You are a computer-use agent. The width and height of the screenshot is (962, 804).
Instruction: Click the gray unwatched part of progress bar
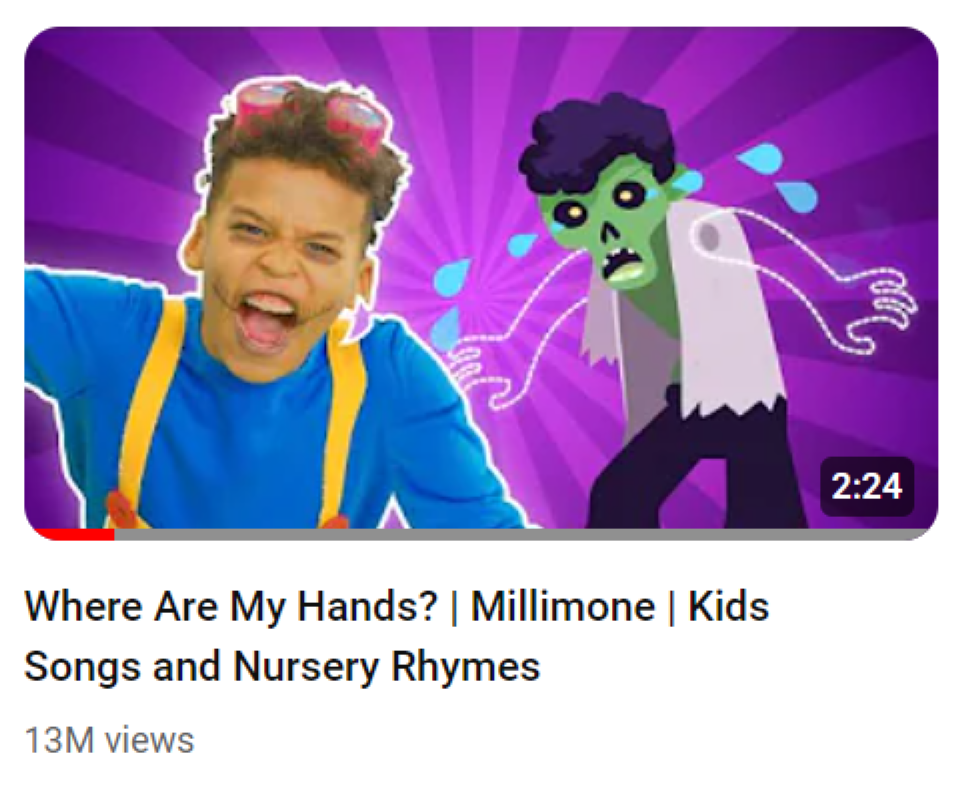click(521, 535)
